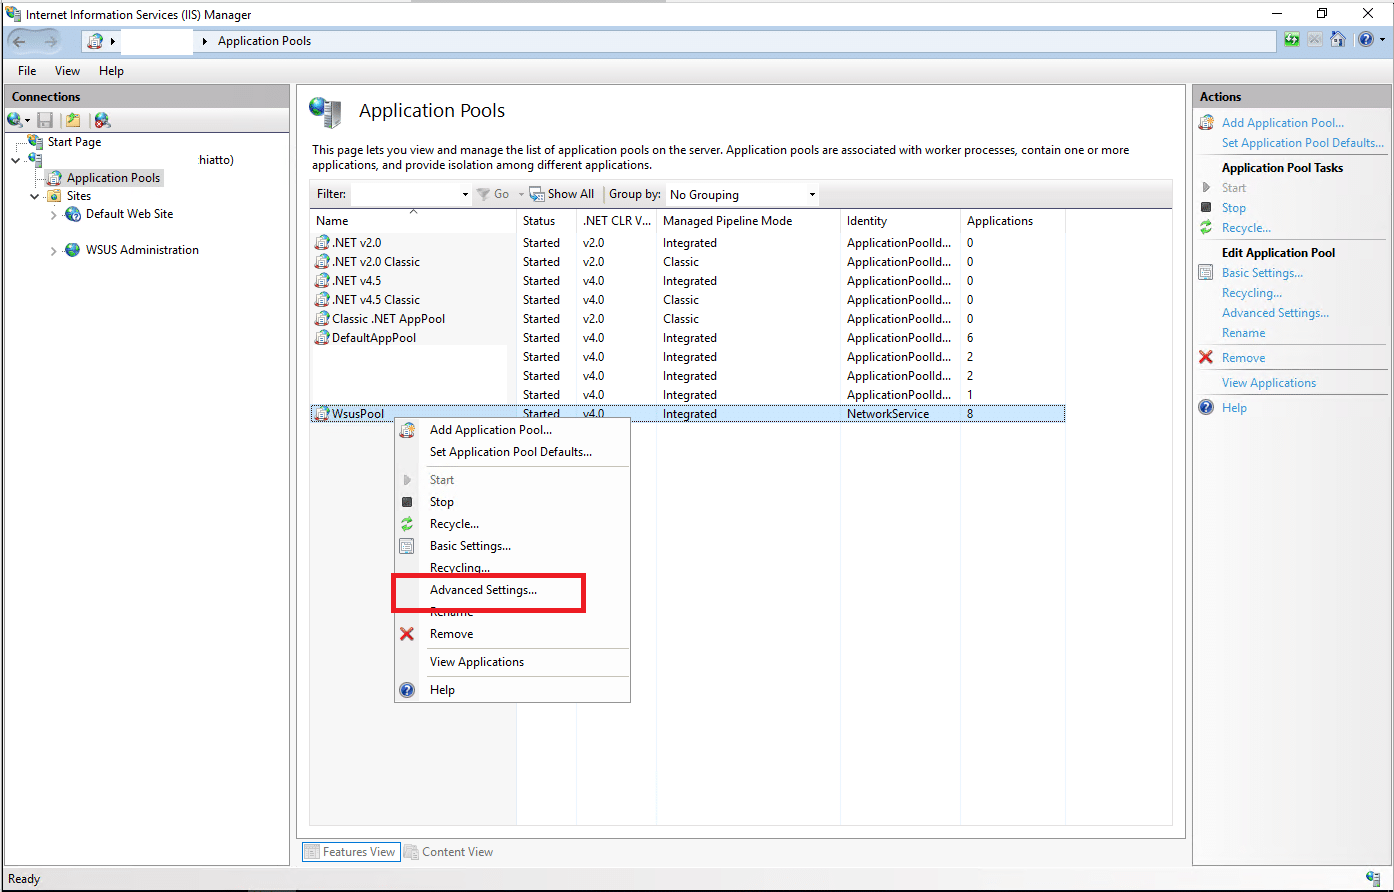Click the Save icon in the Connections toolbar

click(x=45, y=120)
